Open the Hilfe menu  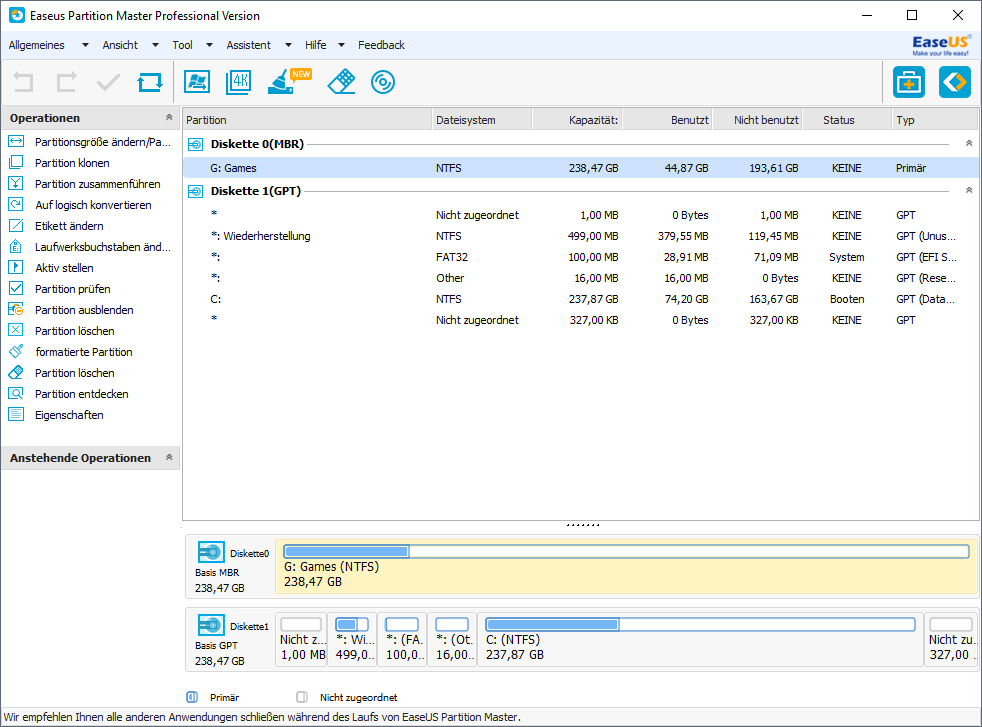[x=316, y=45]
